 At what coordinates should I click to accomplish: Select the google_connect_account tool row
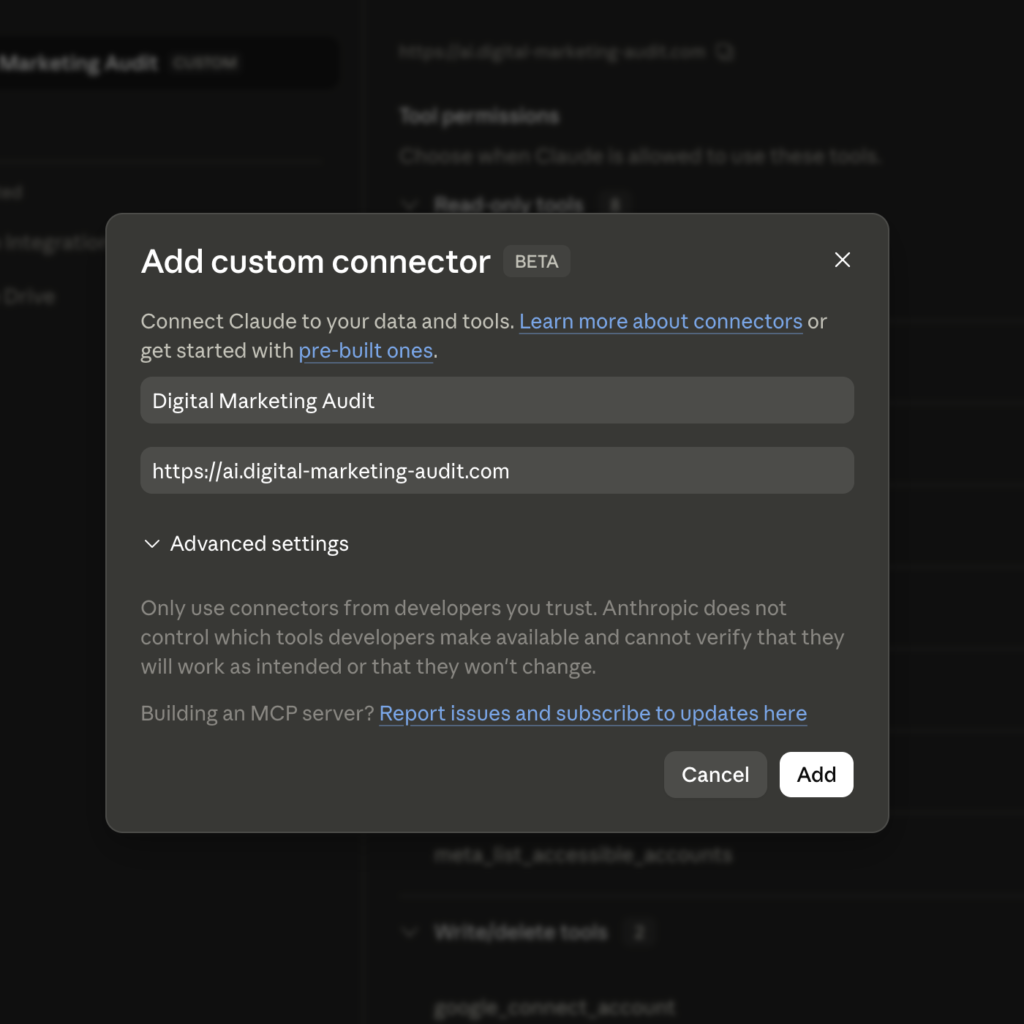click(x=554, y=1007)
